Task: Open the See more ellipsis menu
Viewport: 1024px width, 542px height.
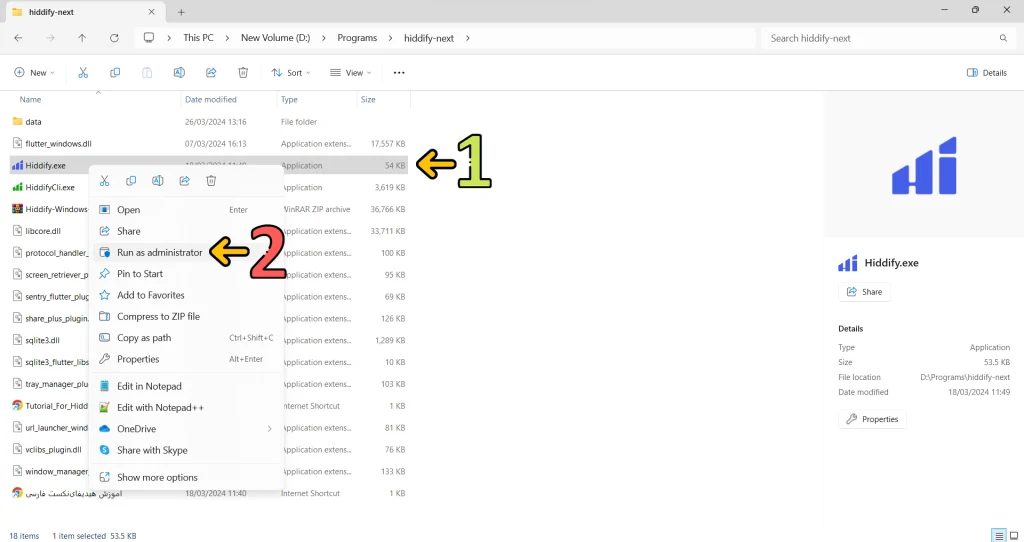Action: click(399, 72)
